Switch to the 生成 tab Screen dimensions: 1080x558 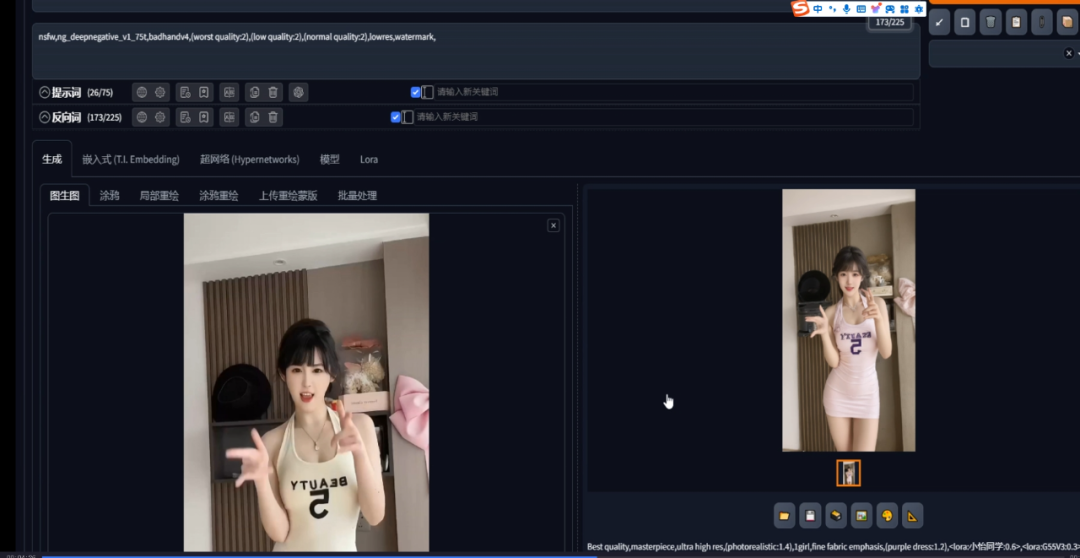coord(52,159)
